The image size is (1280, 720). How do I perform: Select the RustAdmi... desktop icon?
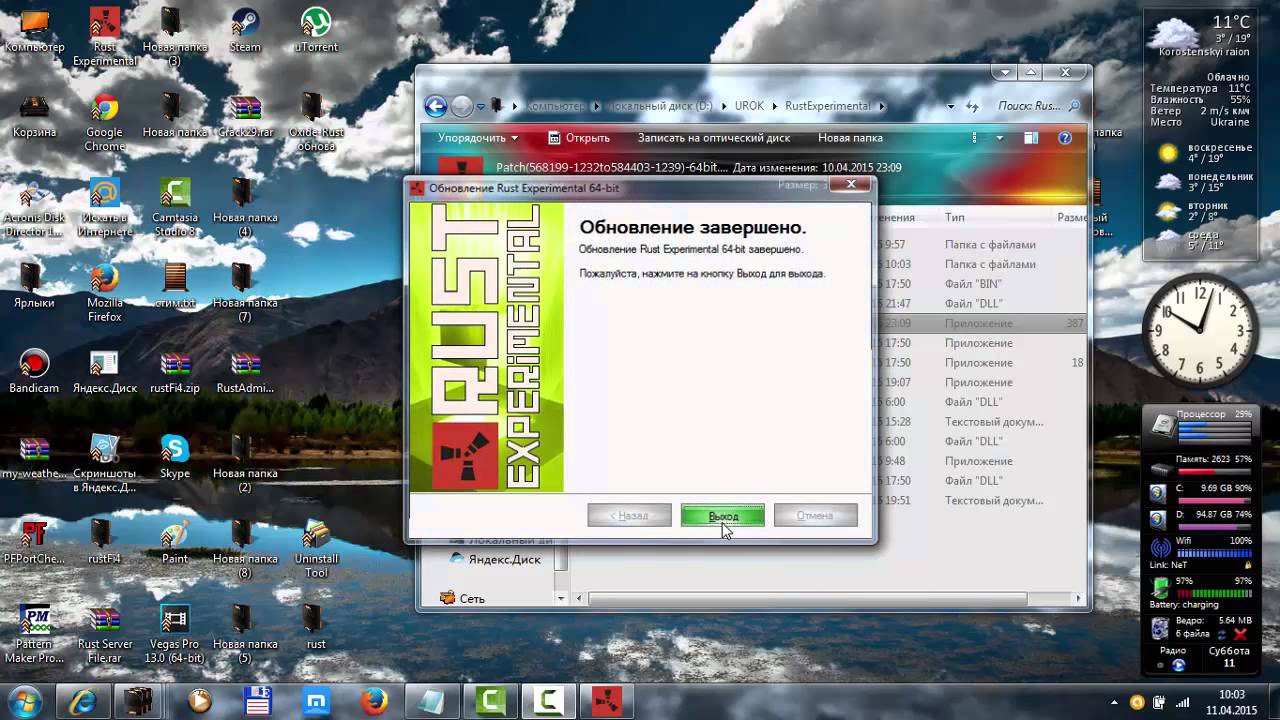coord(245,372)
